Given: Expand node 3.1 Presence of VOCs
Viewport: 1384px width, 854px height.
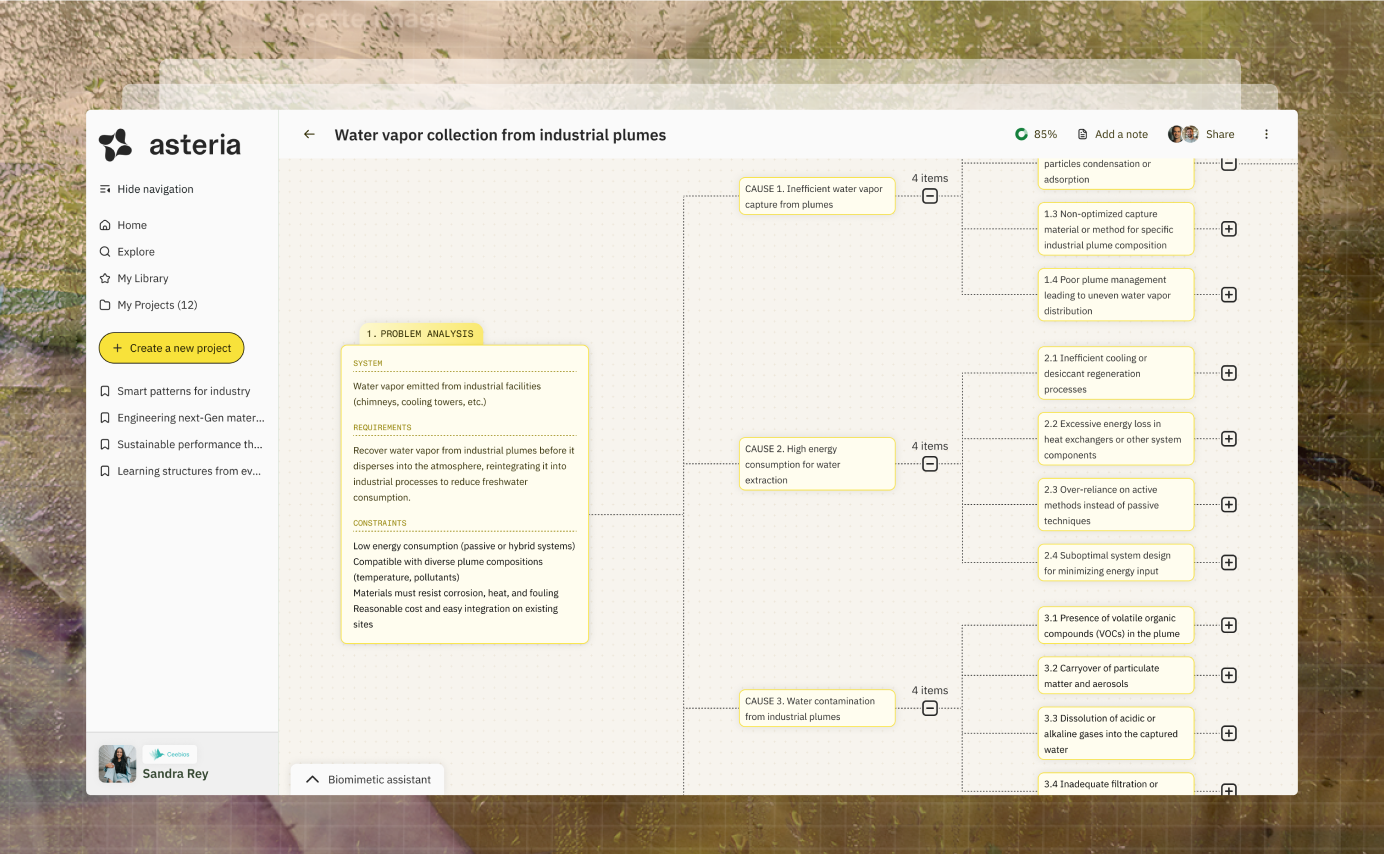Looking at the screenshot, I should coord(1229,625).
